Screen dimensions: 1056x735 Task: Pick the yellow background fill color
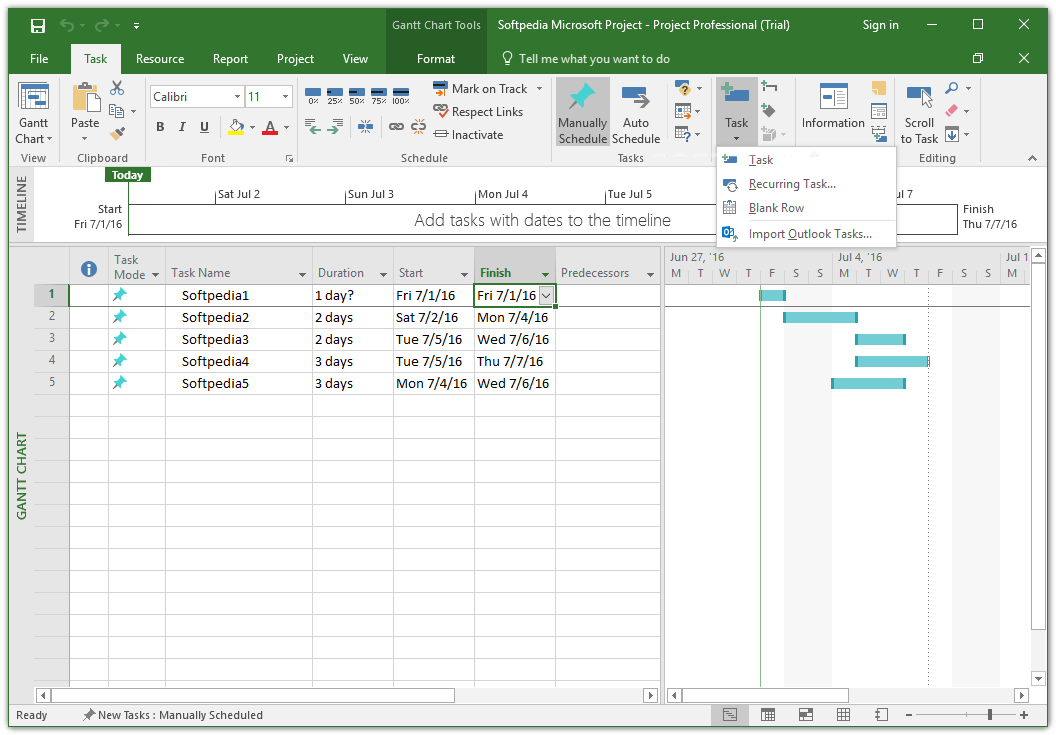236,127
